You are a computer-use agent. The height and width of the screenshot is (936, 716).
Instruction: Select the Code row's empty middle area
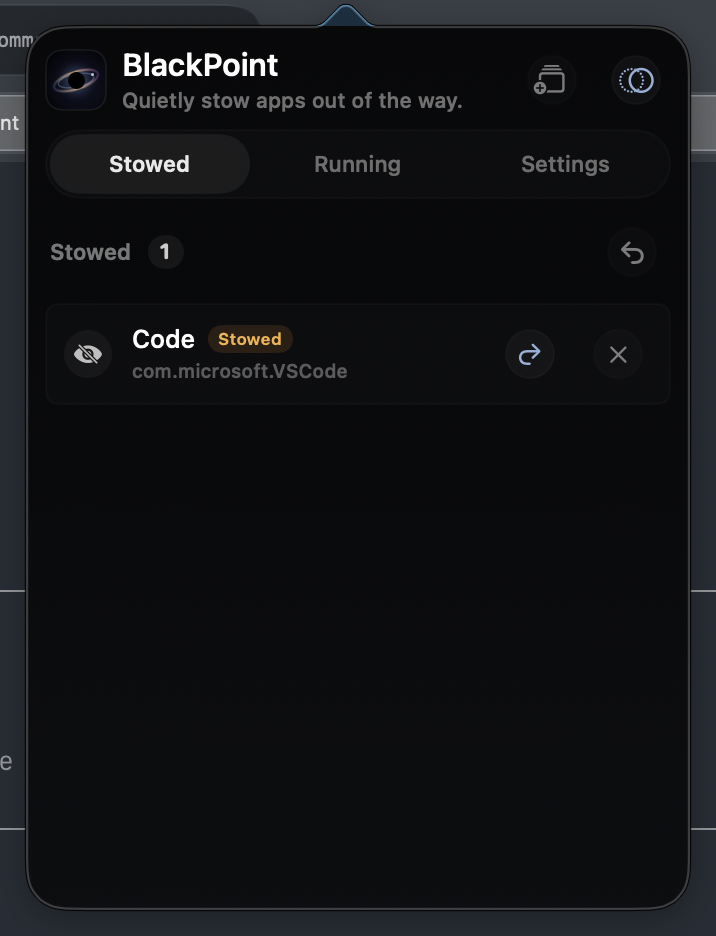[418, 355]
